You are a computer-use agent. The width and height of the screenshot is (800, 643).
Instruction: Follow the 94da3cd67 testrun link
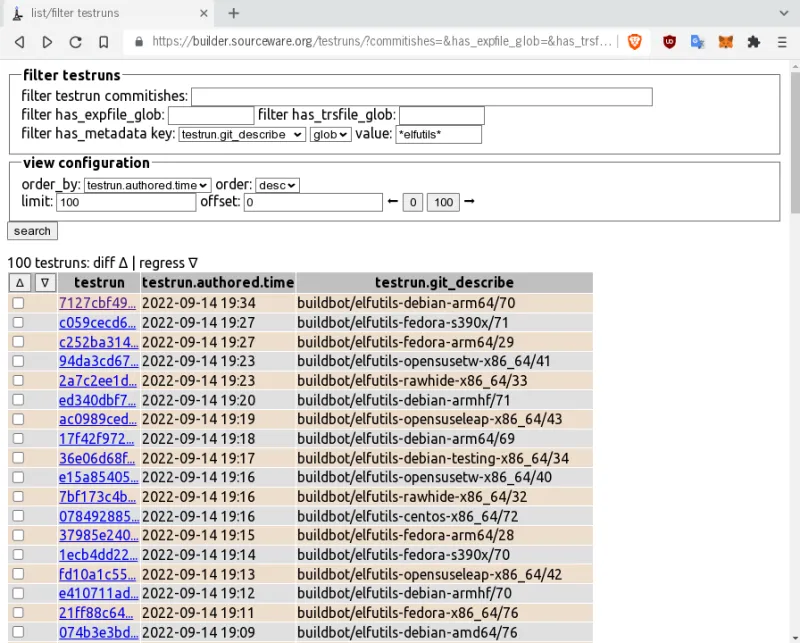pyautogui.click(x=97, y=361)
